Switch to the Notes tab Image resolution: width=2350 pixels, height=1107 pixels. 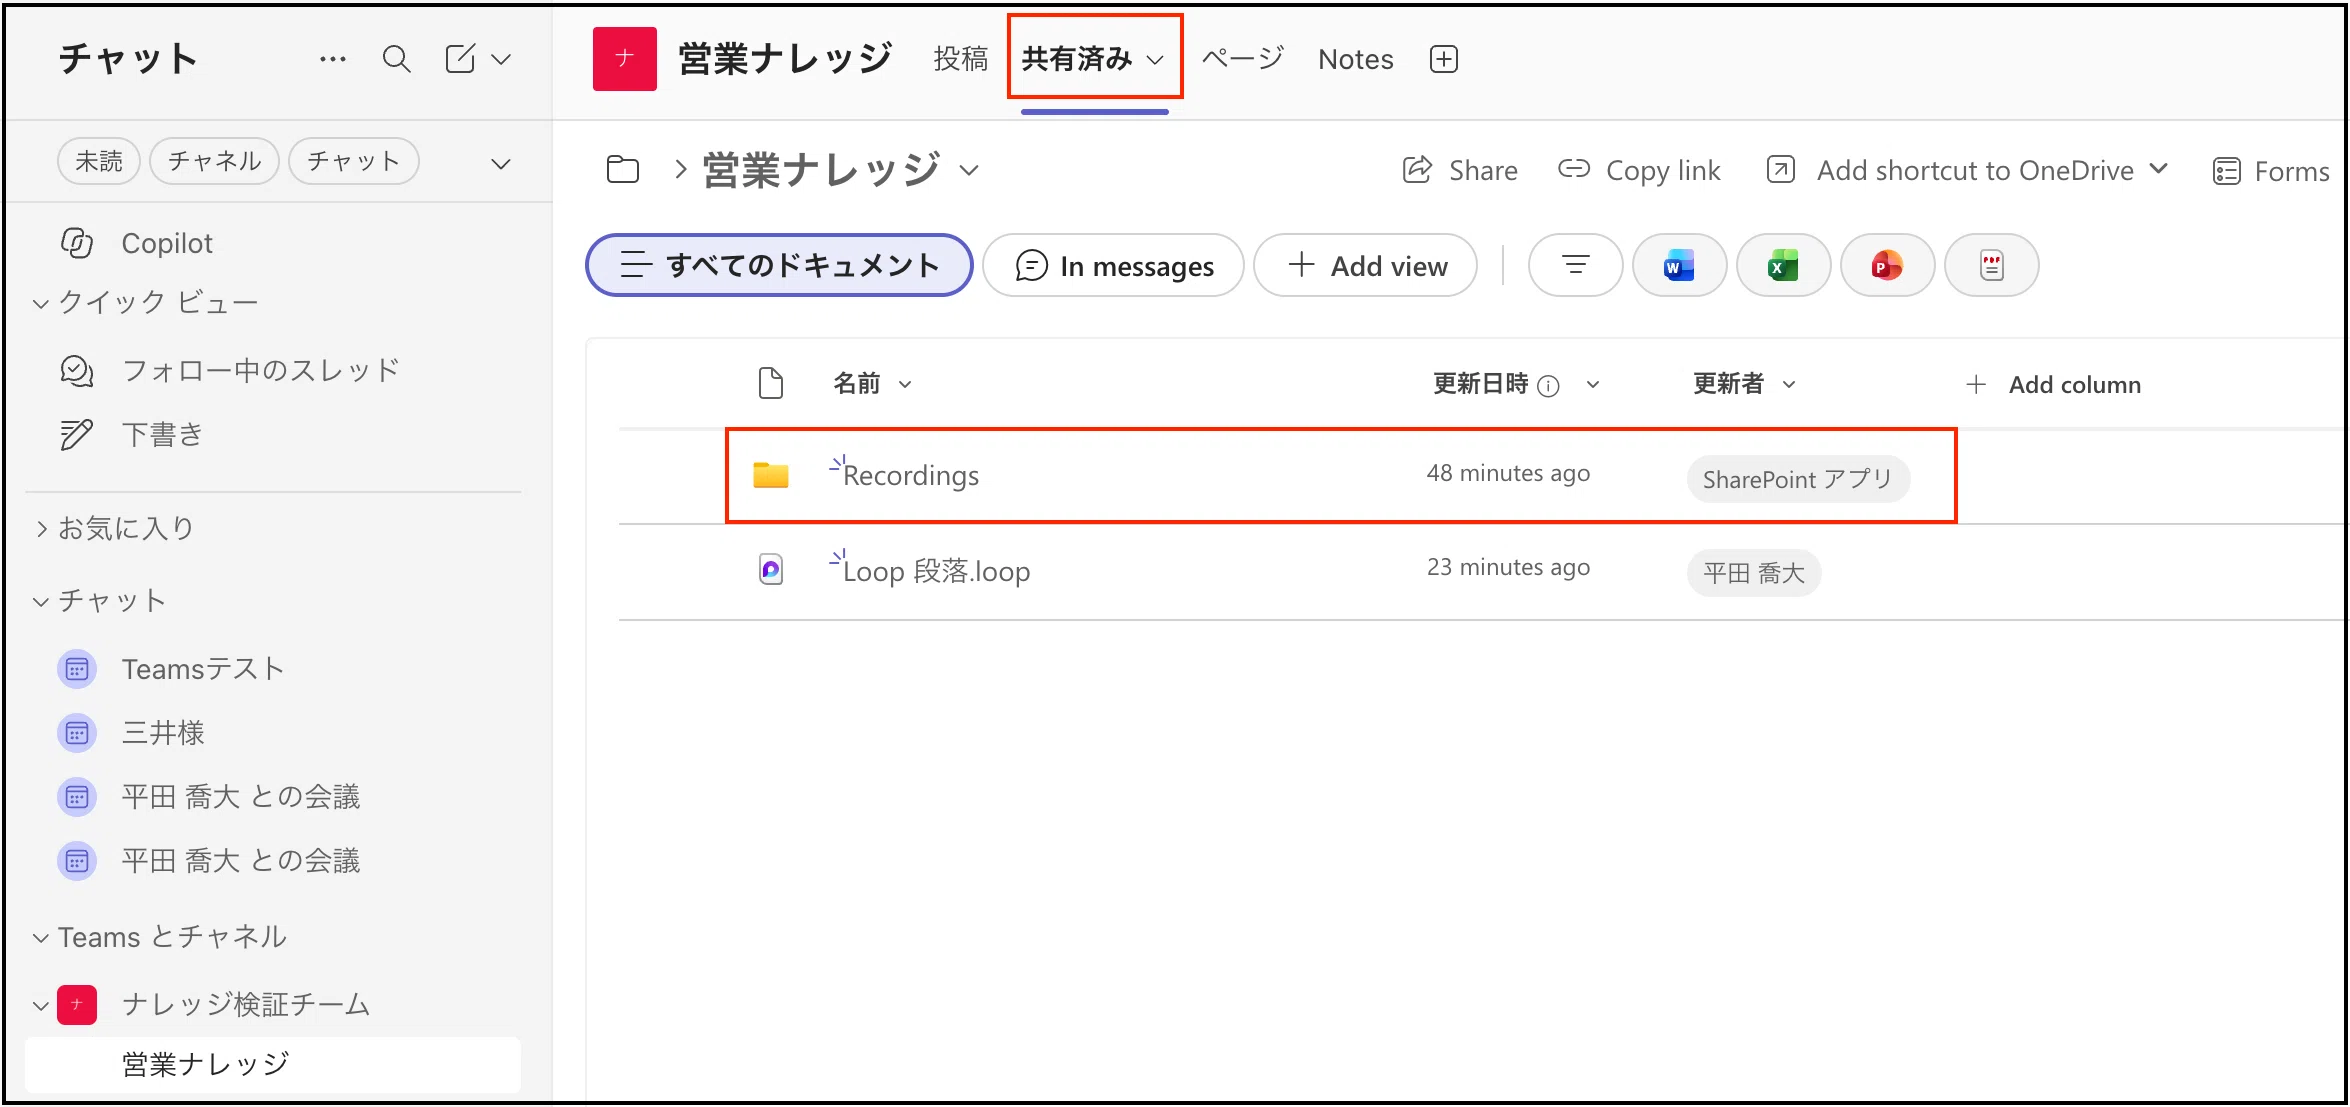click(1355, 59)
